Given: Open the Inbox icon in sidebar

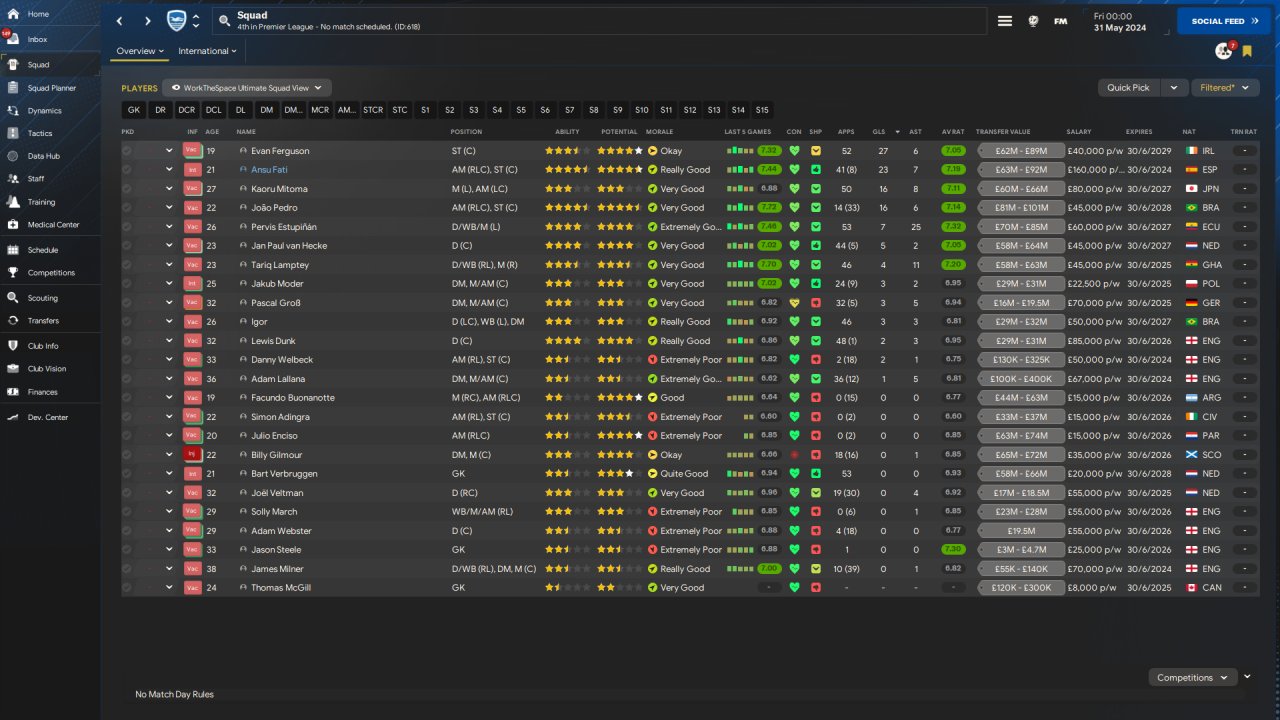Looking at the screenshot, I should (x=13, y=39).
